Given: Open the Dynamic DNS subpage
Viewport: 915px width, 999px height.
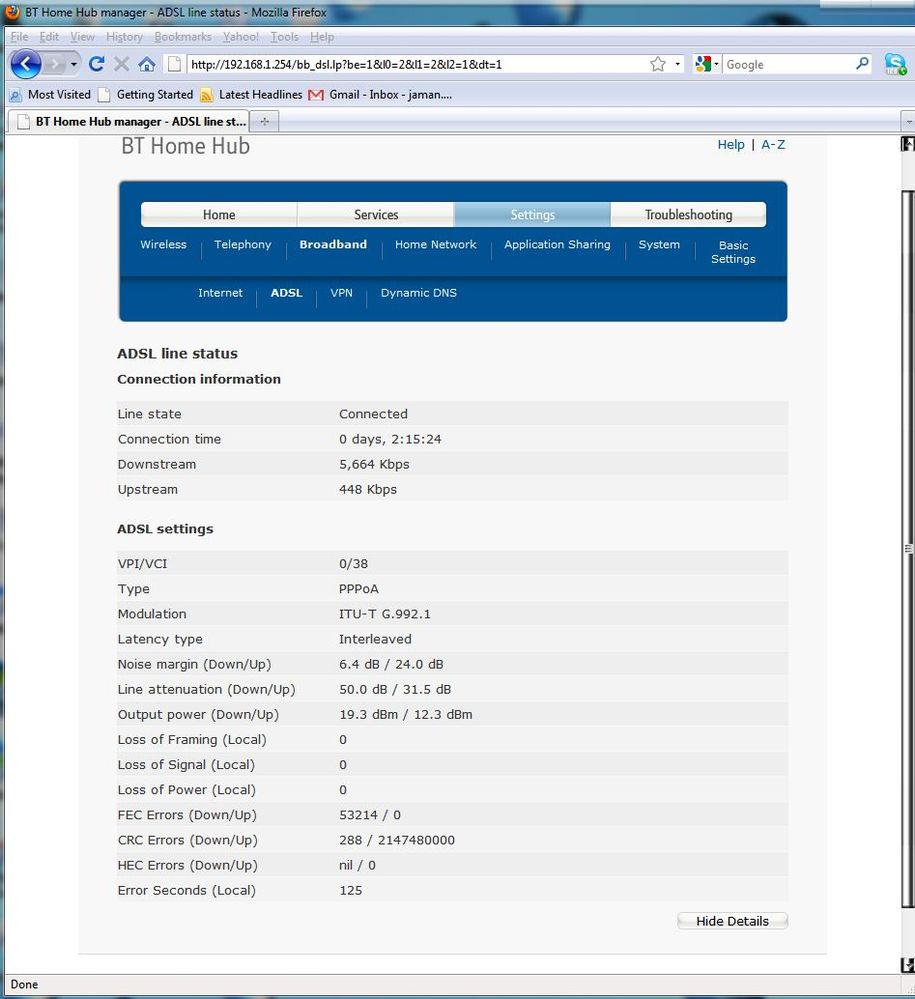Looking at the screenshot, I should 419,293.
